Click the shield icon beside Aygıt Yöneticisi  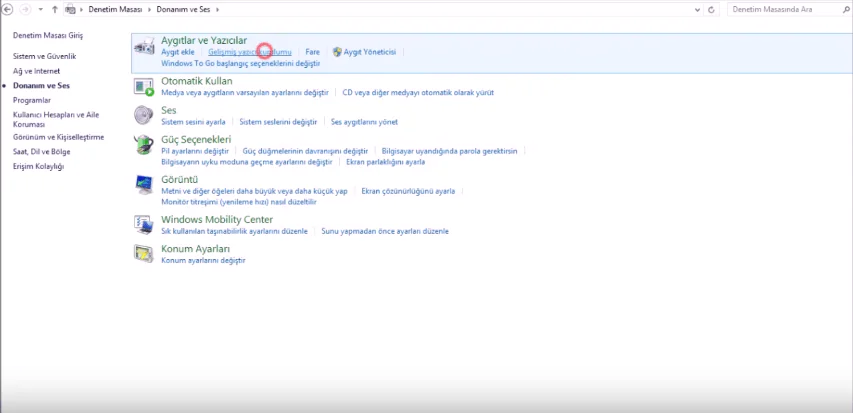(x=337, y=52)
